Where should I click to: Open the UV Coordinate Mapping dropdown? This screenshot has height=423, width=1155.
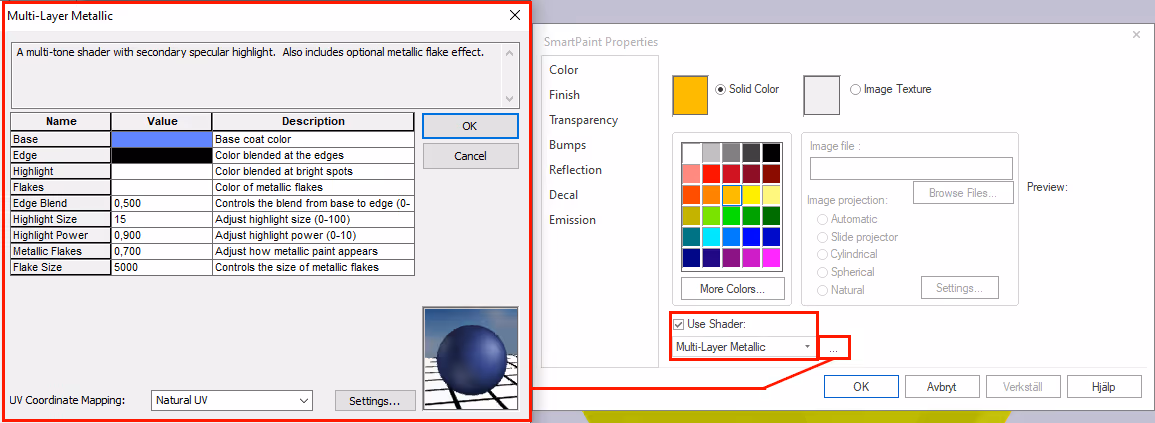click(231, 400)
